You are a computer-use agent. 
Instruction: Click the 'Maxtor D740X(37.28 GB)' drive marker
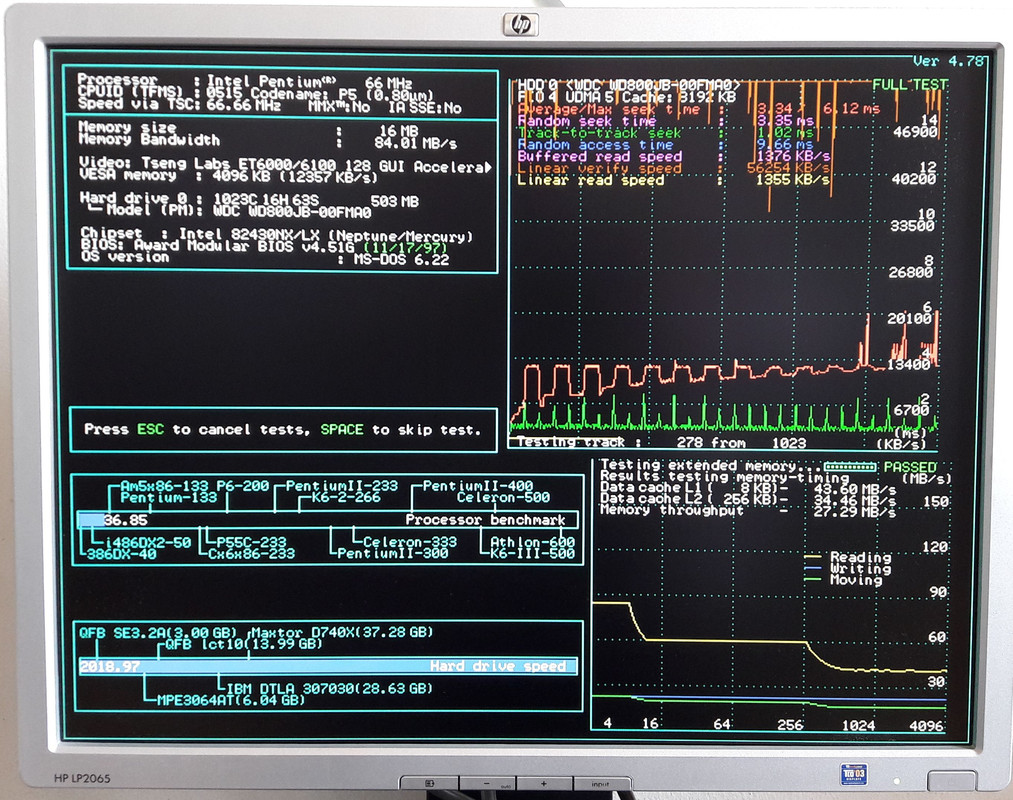pyautogui.click(x=342, y=632)
